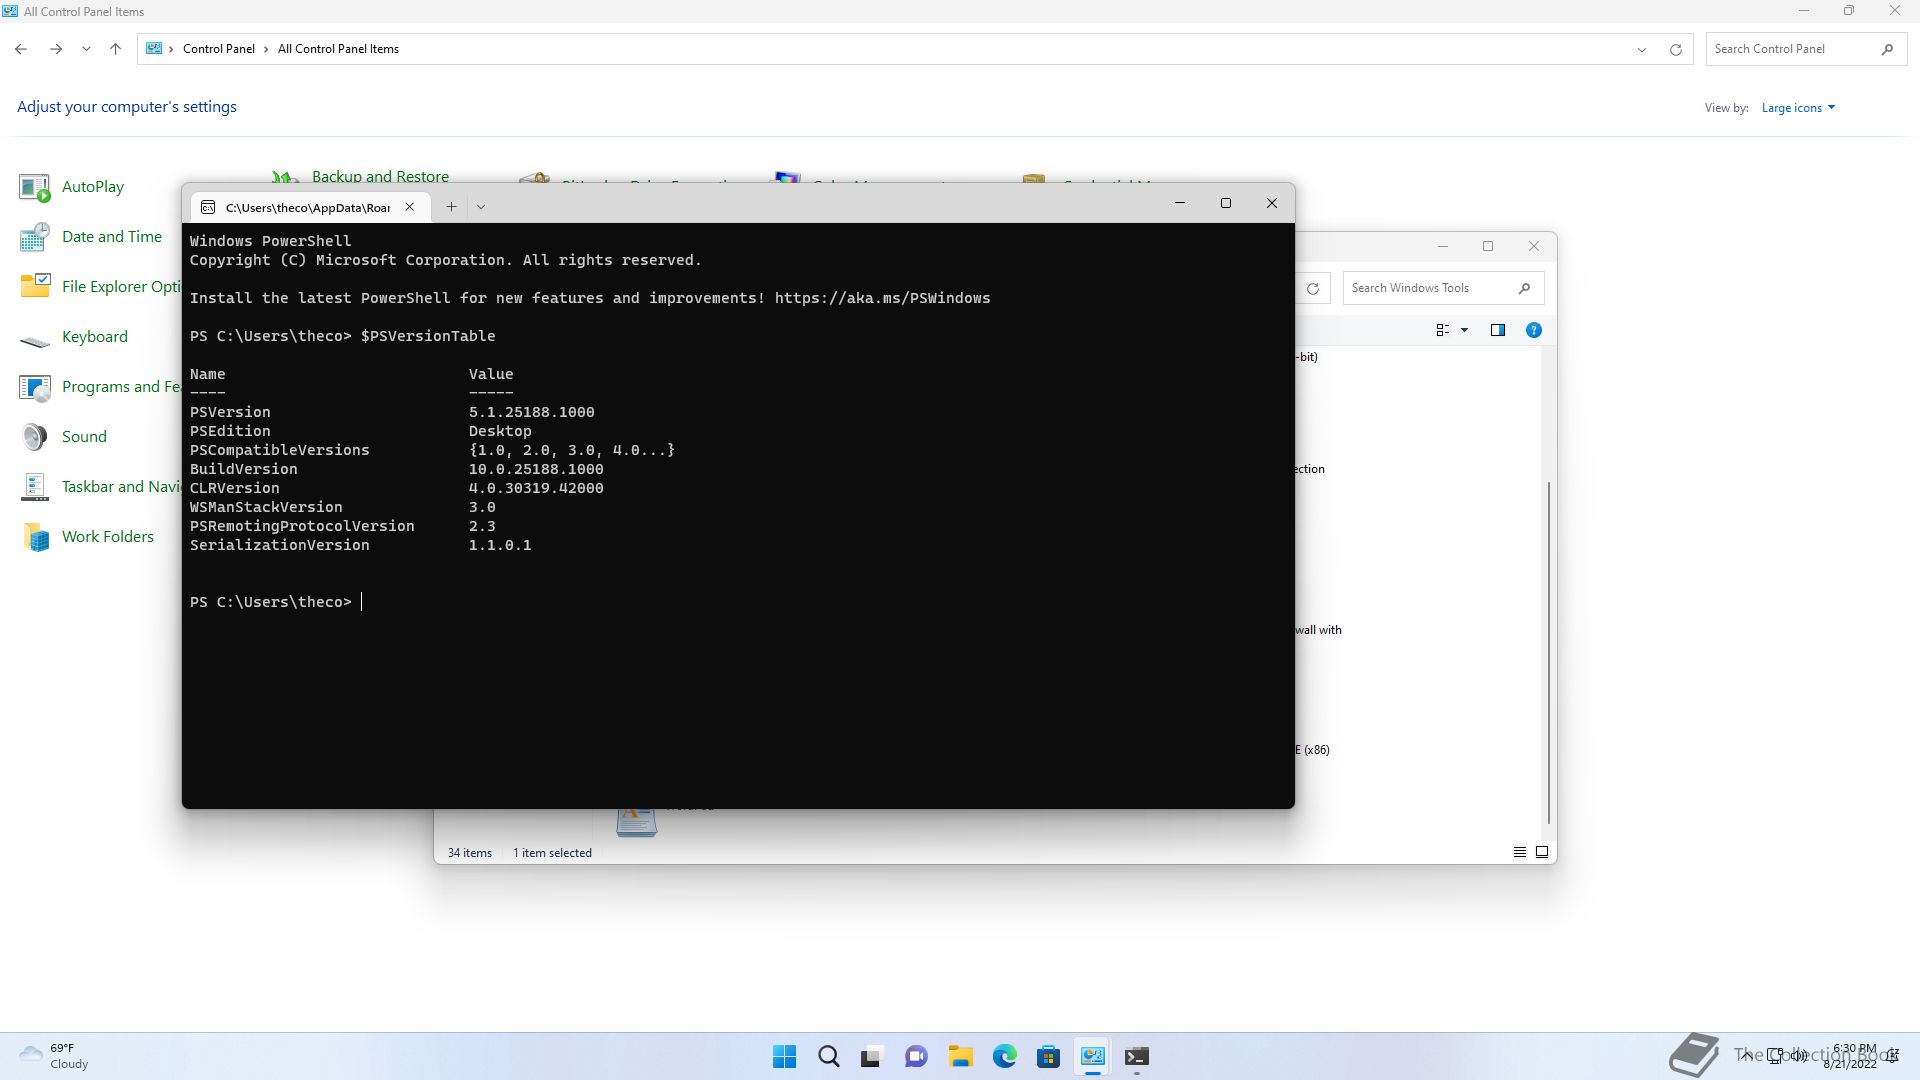Open File Explorer Options icon
The width and height of the screenshot is (1920, 1080).
click(35, 287)
